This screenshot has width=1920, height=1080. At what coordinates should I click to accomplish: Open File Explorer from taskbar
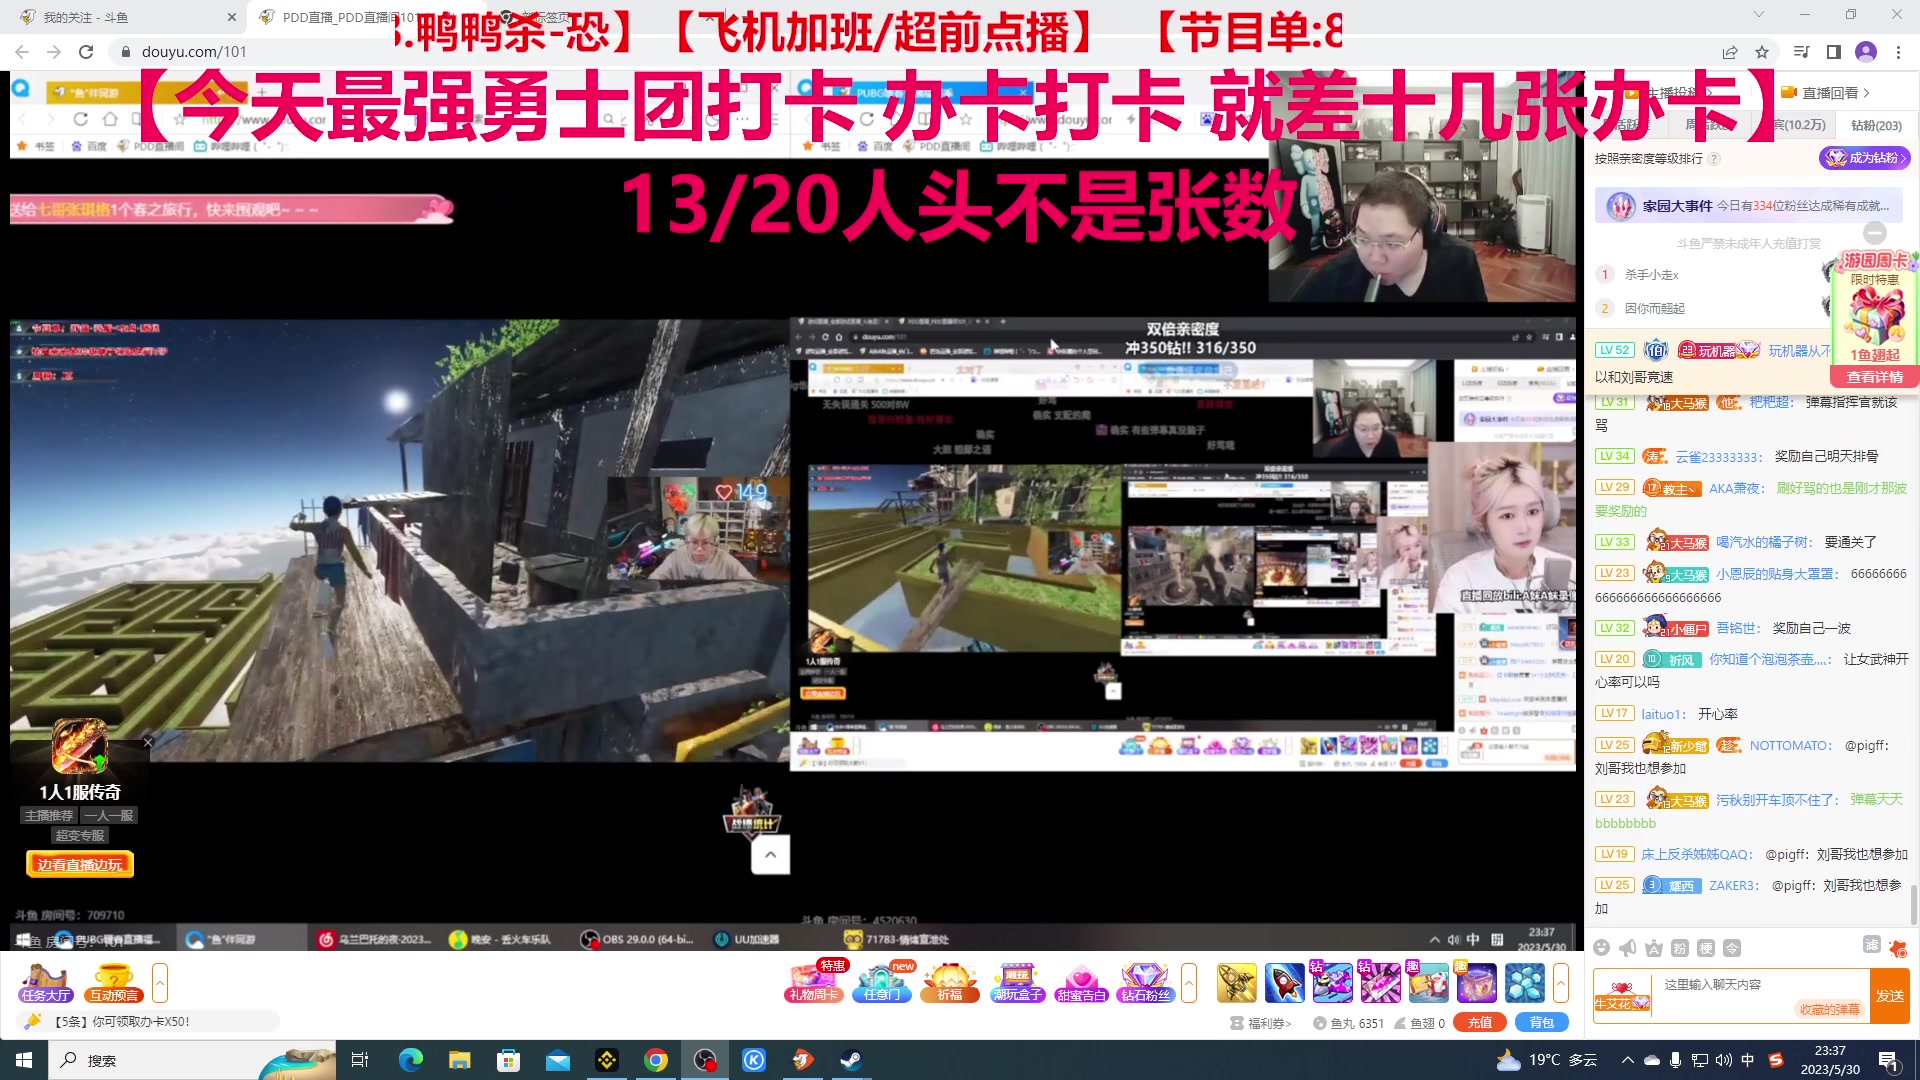(x=460, y=1060)
